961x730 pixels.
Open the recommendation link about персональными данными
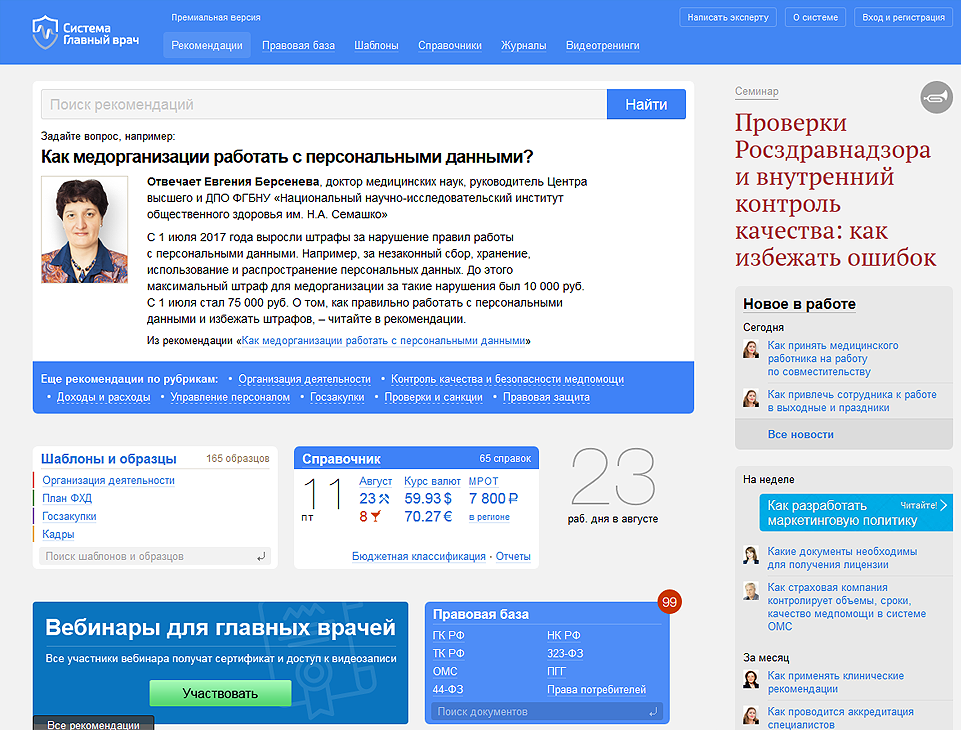pyautogui.click(x=384, y=341)
